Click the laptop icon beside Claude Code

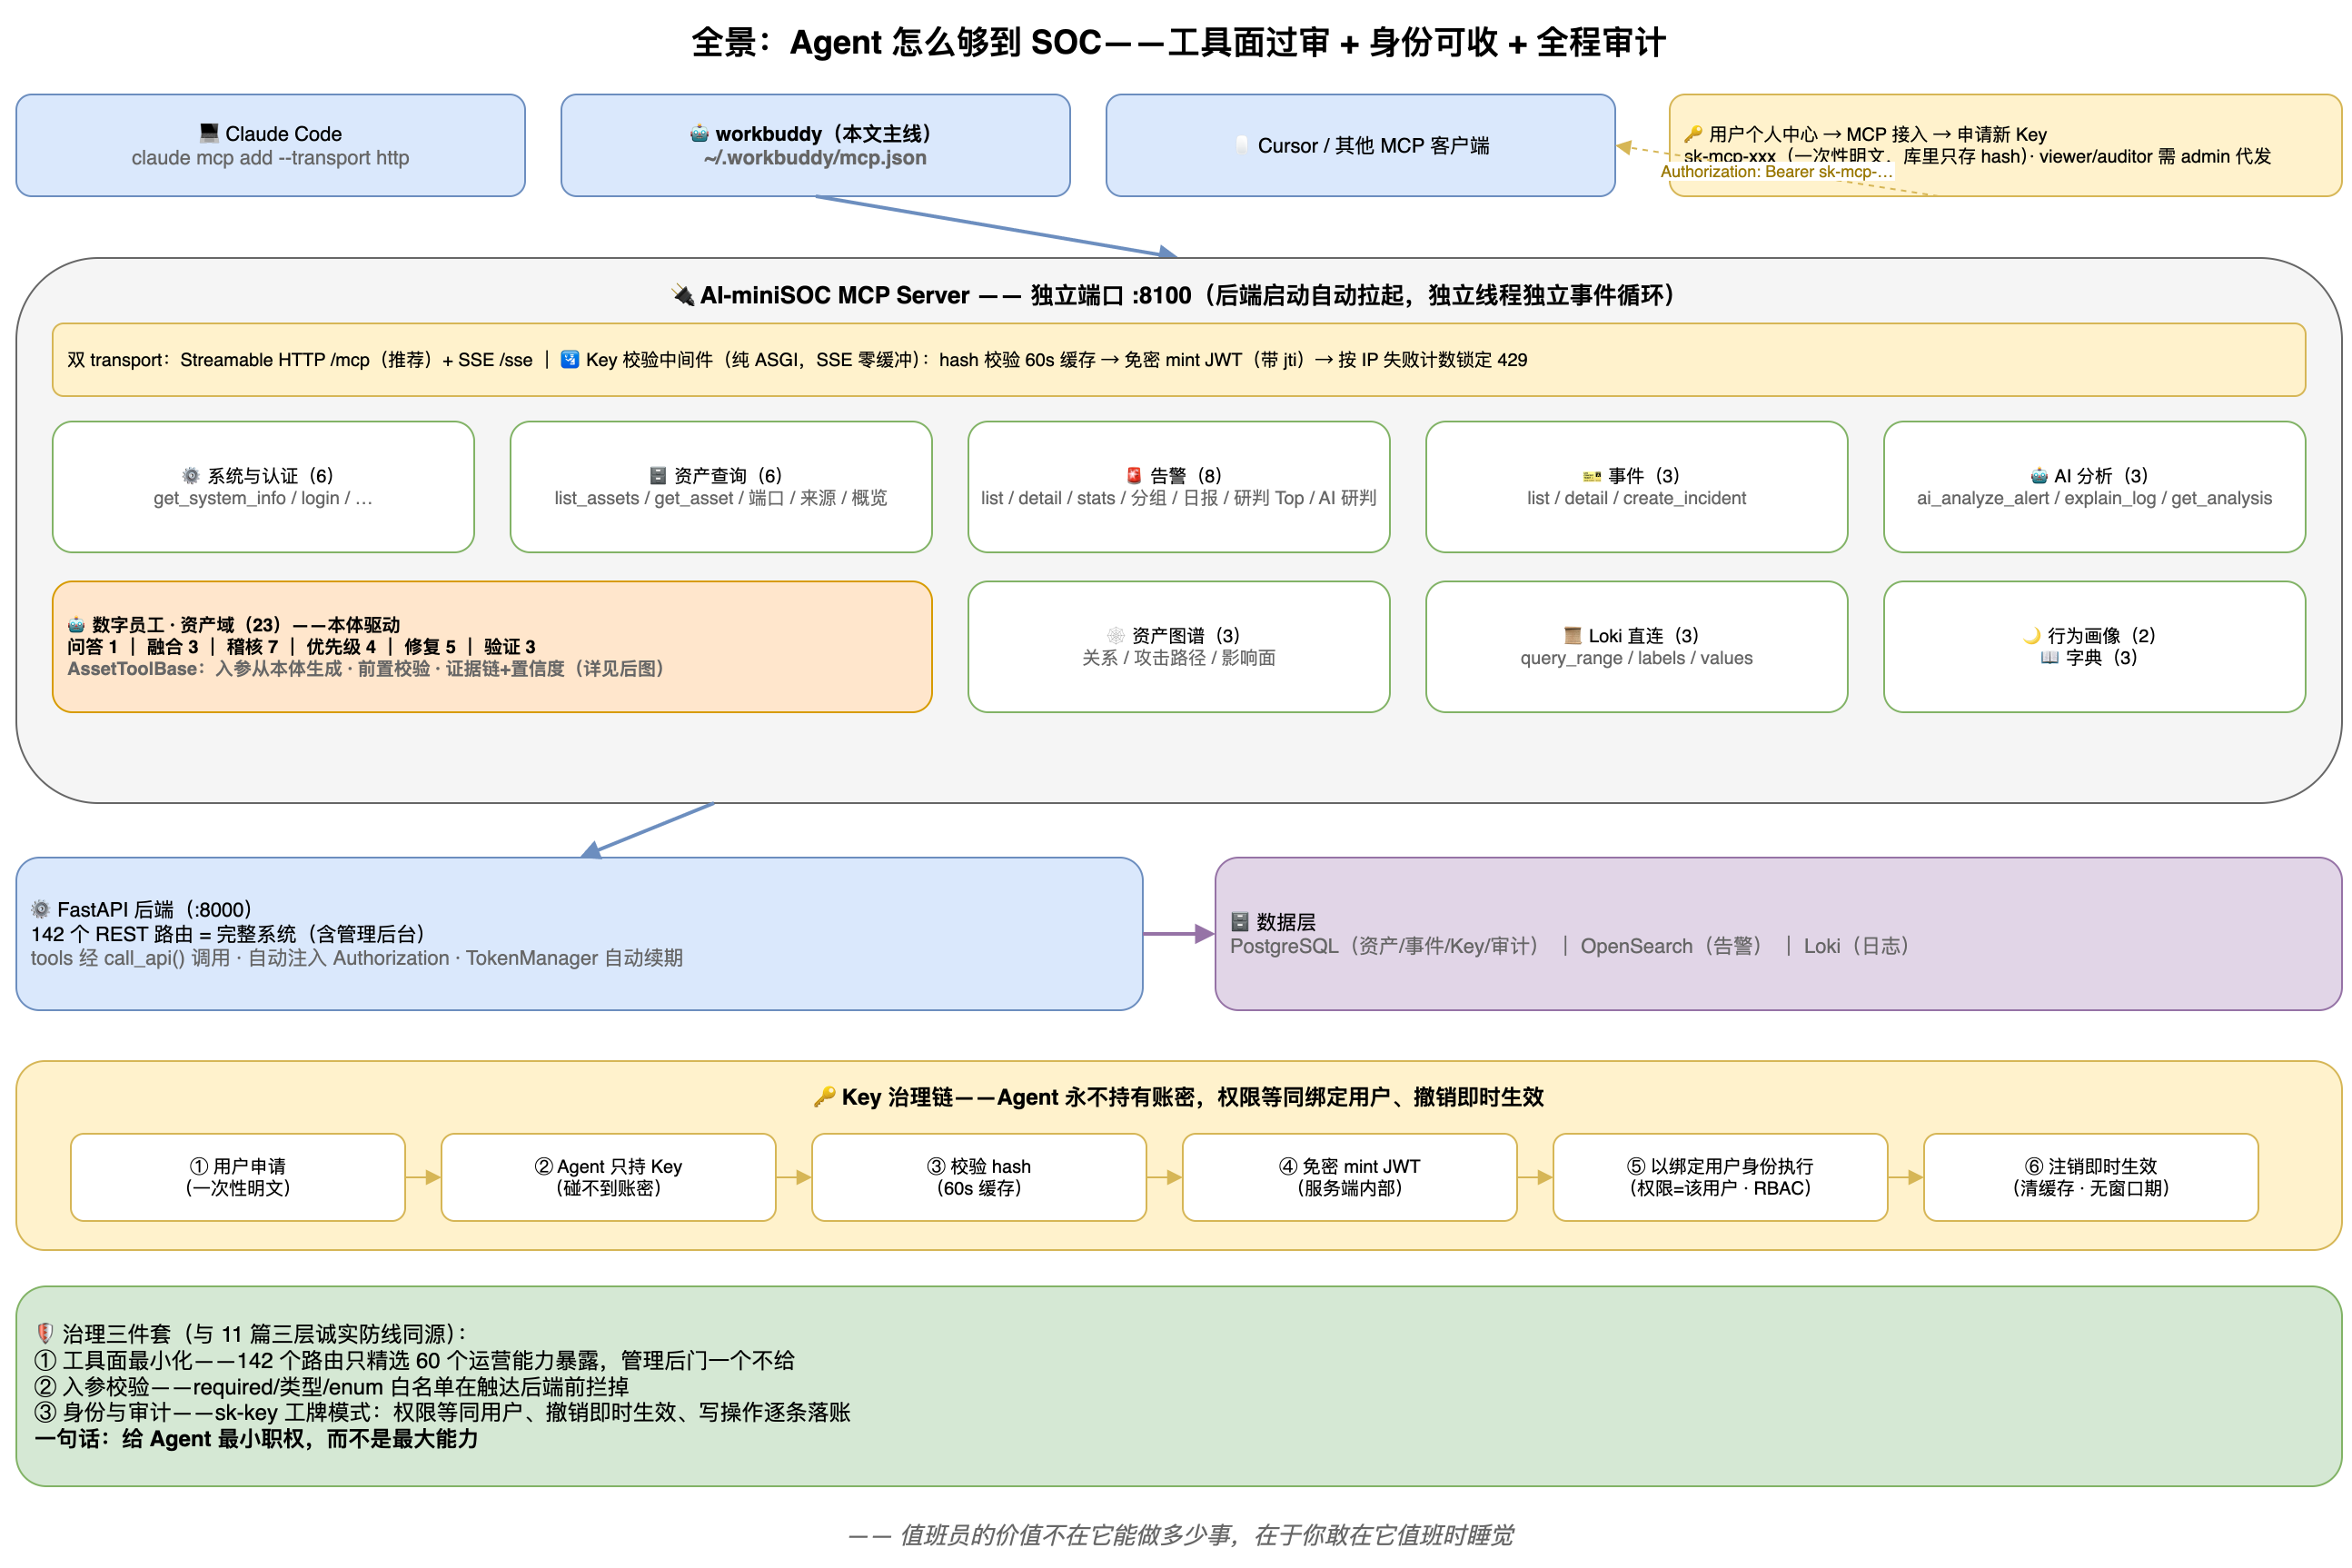click(x=209, y=133)
